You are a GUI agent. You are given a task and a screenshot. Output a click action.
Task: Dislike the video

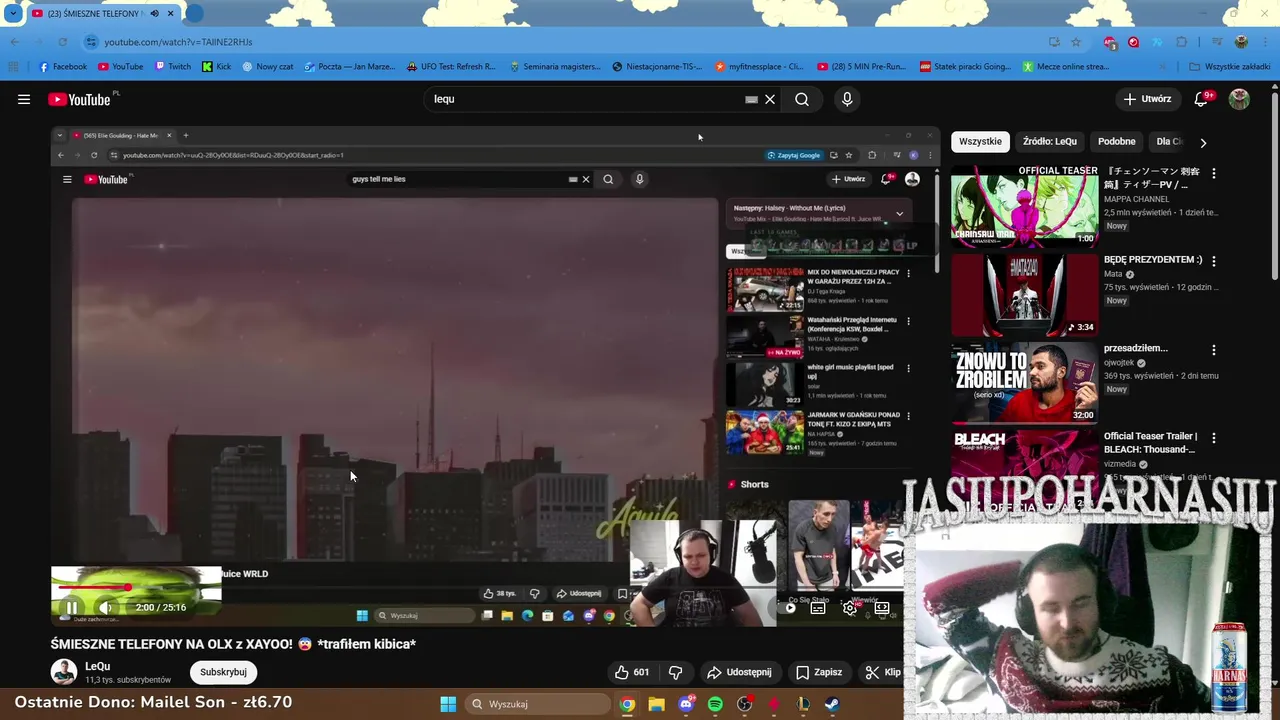[x=675, y=672]
